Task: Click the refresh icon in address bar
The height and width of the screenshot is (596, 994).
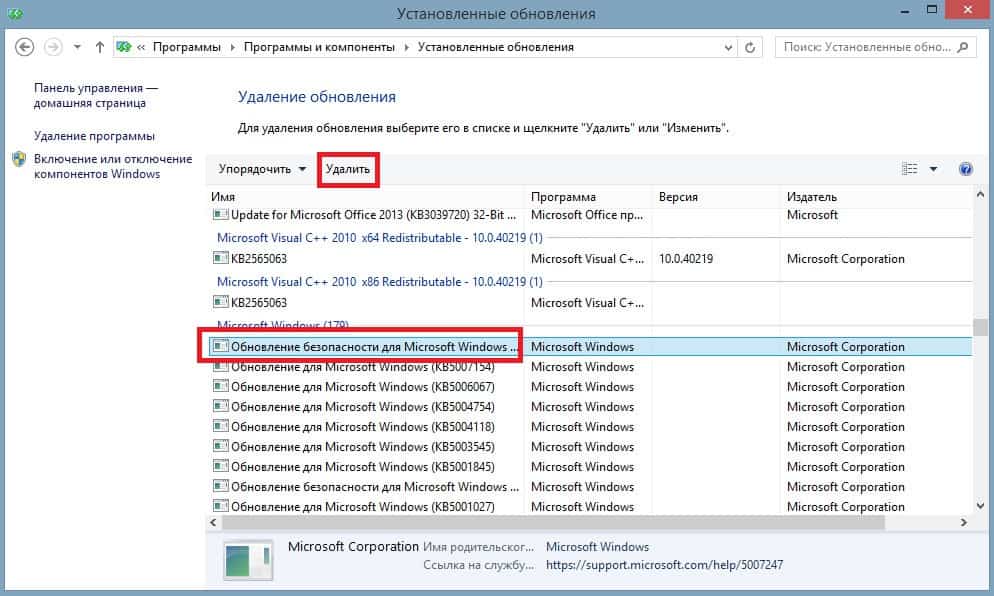Action: (751, 47)
